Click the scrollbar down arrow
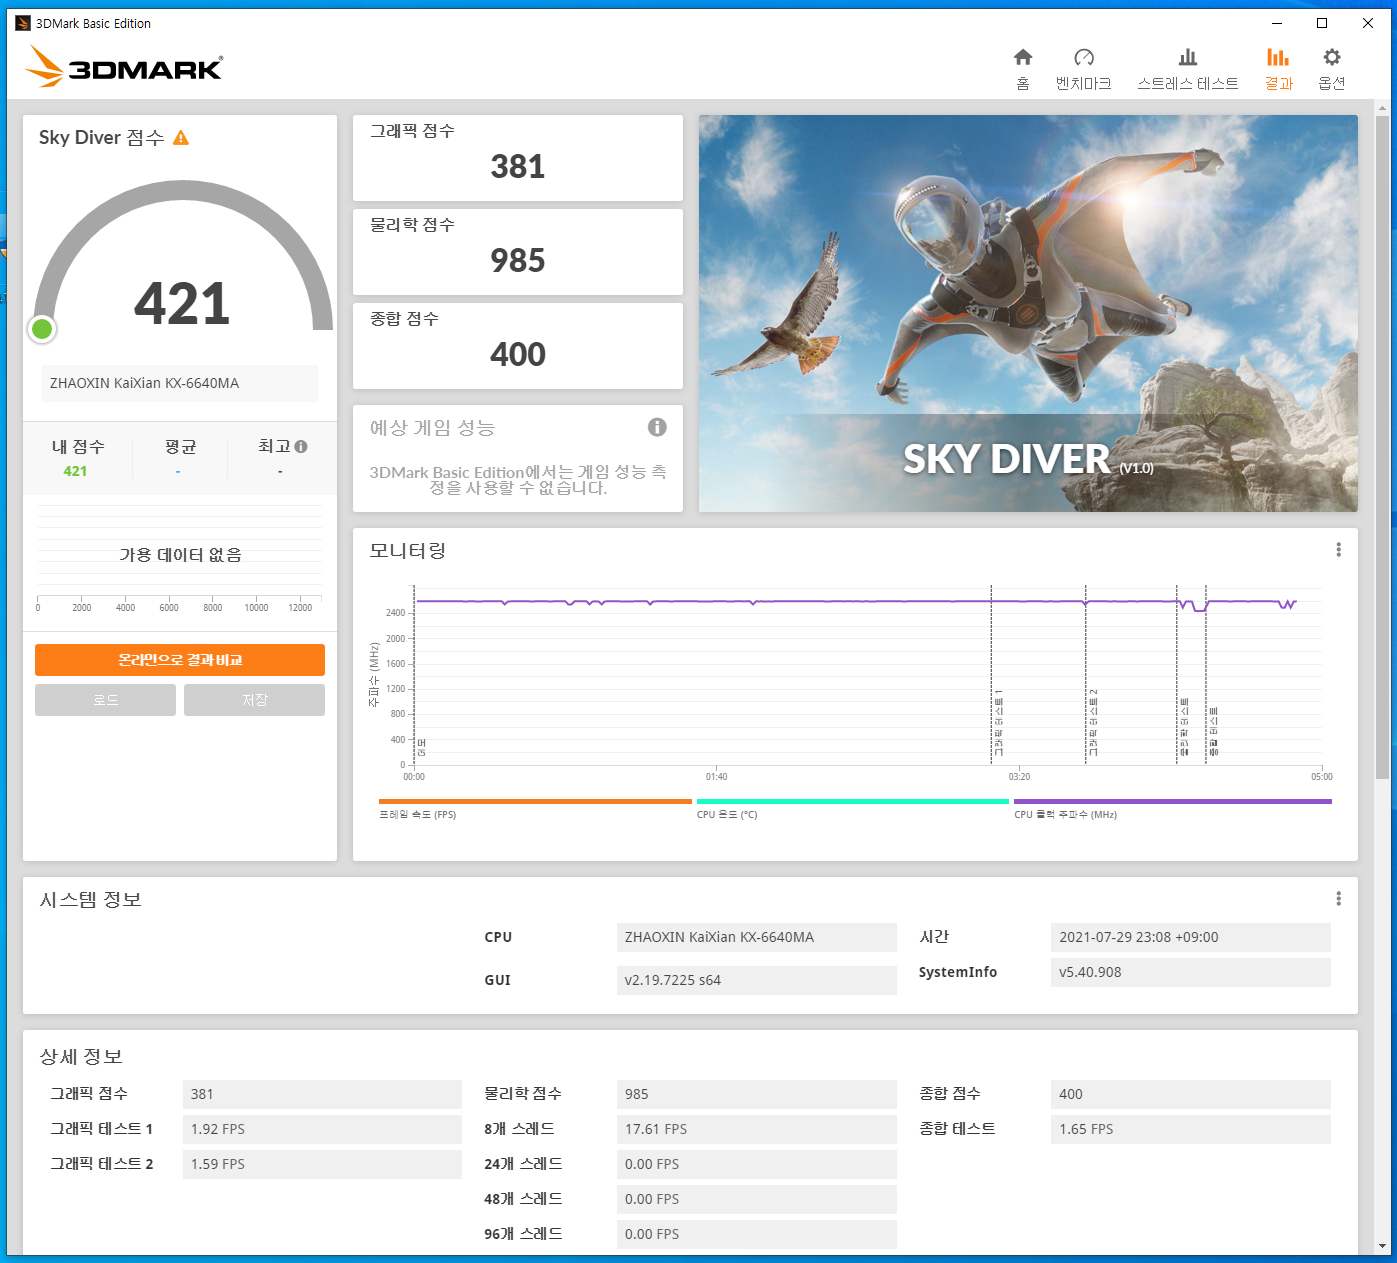Image resolution: width=1397 pixels, height=1263 pixels. pos(1382,1246)
